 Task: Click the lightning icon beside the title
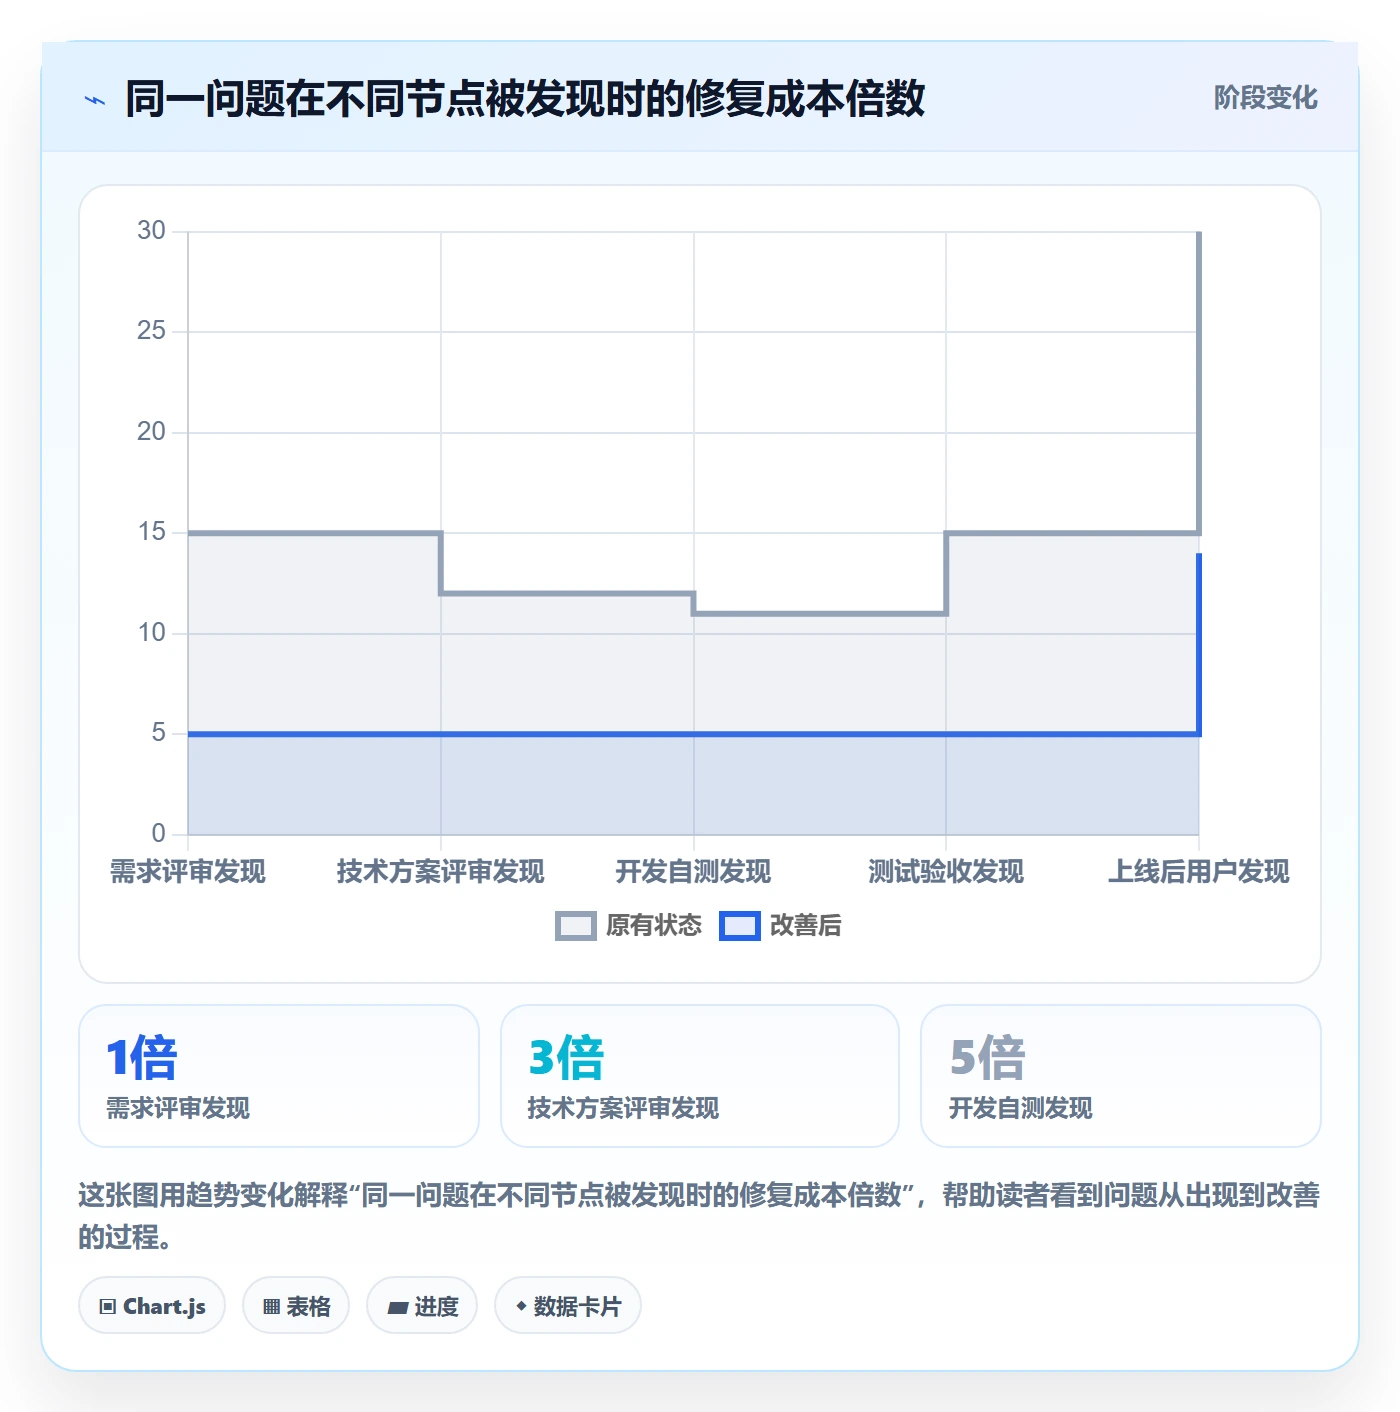95,100
